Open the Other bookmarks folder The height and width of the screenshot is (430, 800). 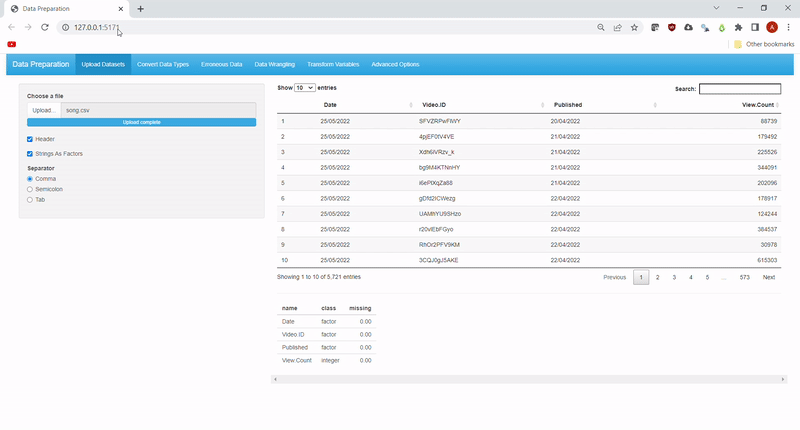click(x=764, y=44)
